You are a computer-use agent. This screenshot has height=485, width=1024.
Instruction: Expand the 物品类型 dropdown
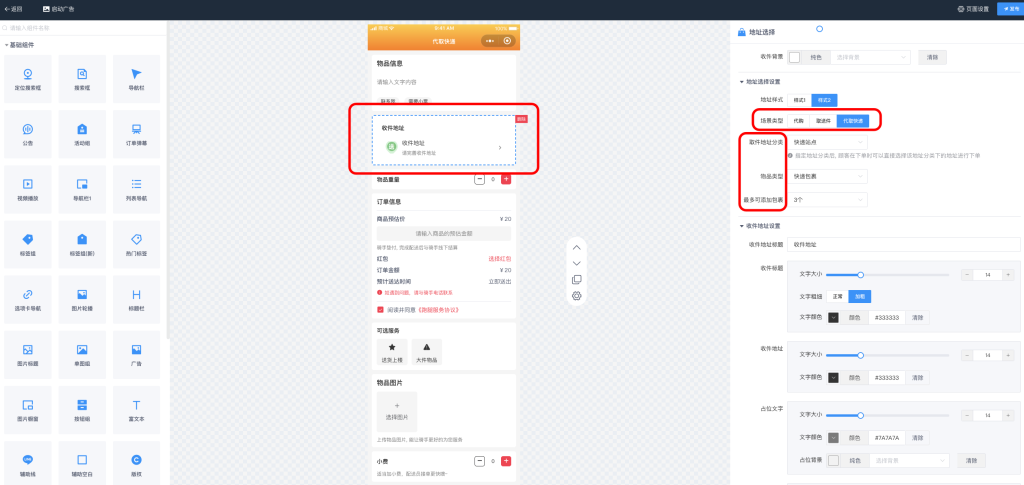tap(829, 176)
